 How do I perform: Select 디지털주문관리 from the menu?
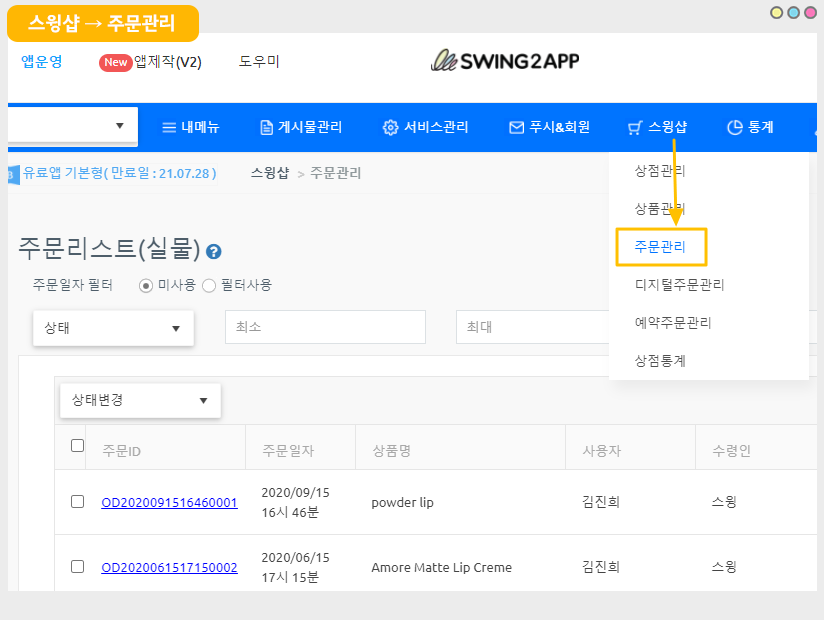click(679, 285)
